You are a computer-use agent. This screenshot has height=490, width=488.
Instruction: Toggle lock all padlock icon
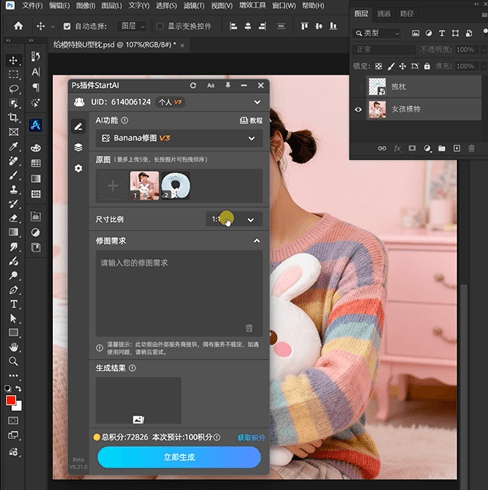pos(427,66)
